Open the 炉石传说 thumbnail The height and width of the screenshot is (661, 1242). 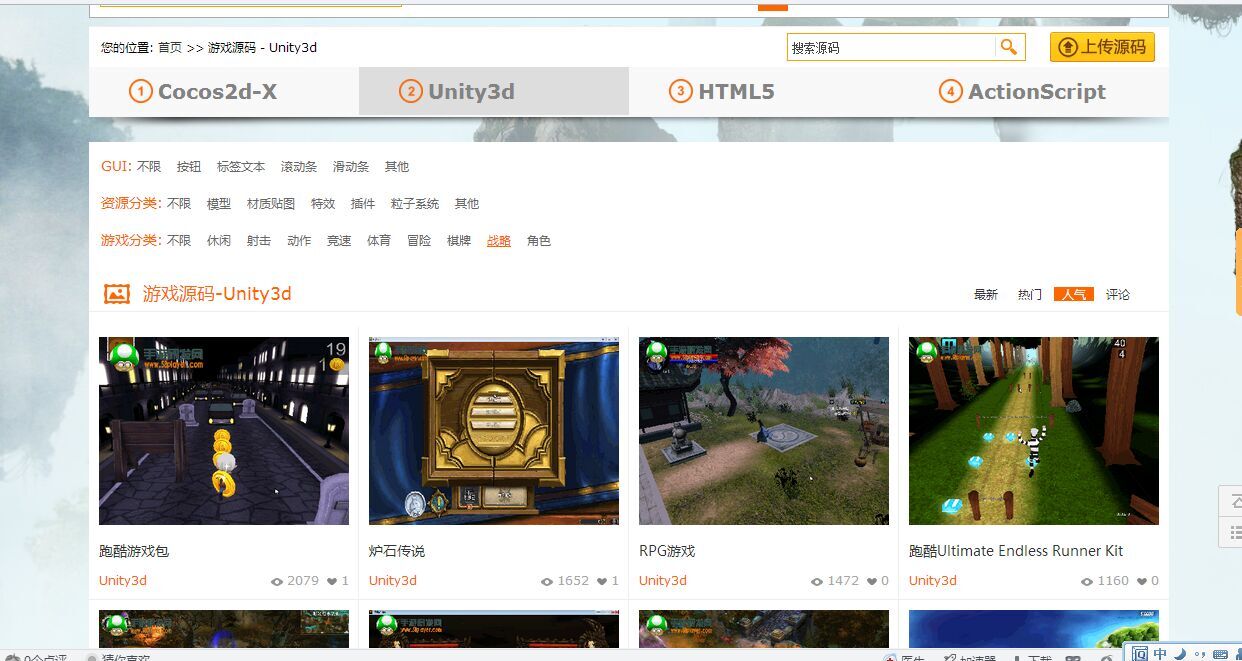pyautogui.click(x=494, y=431)
